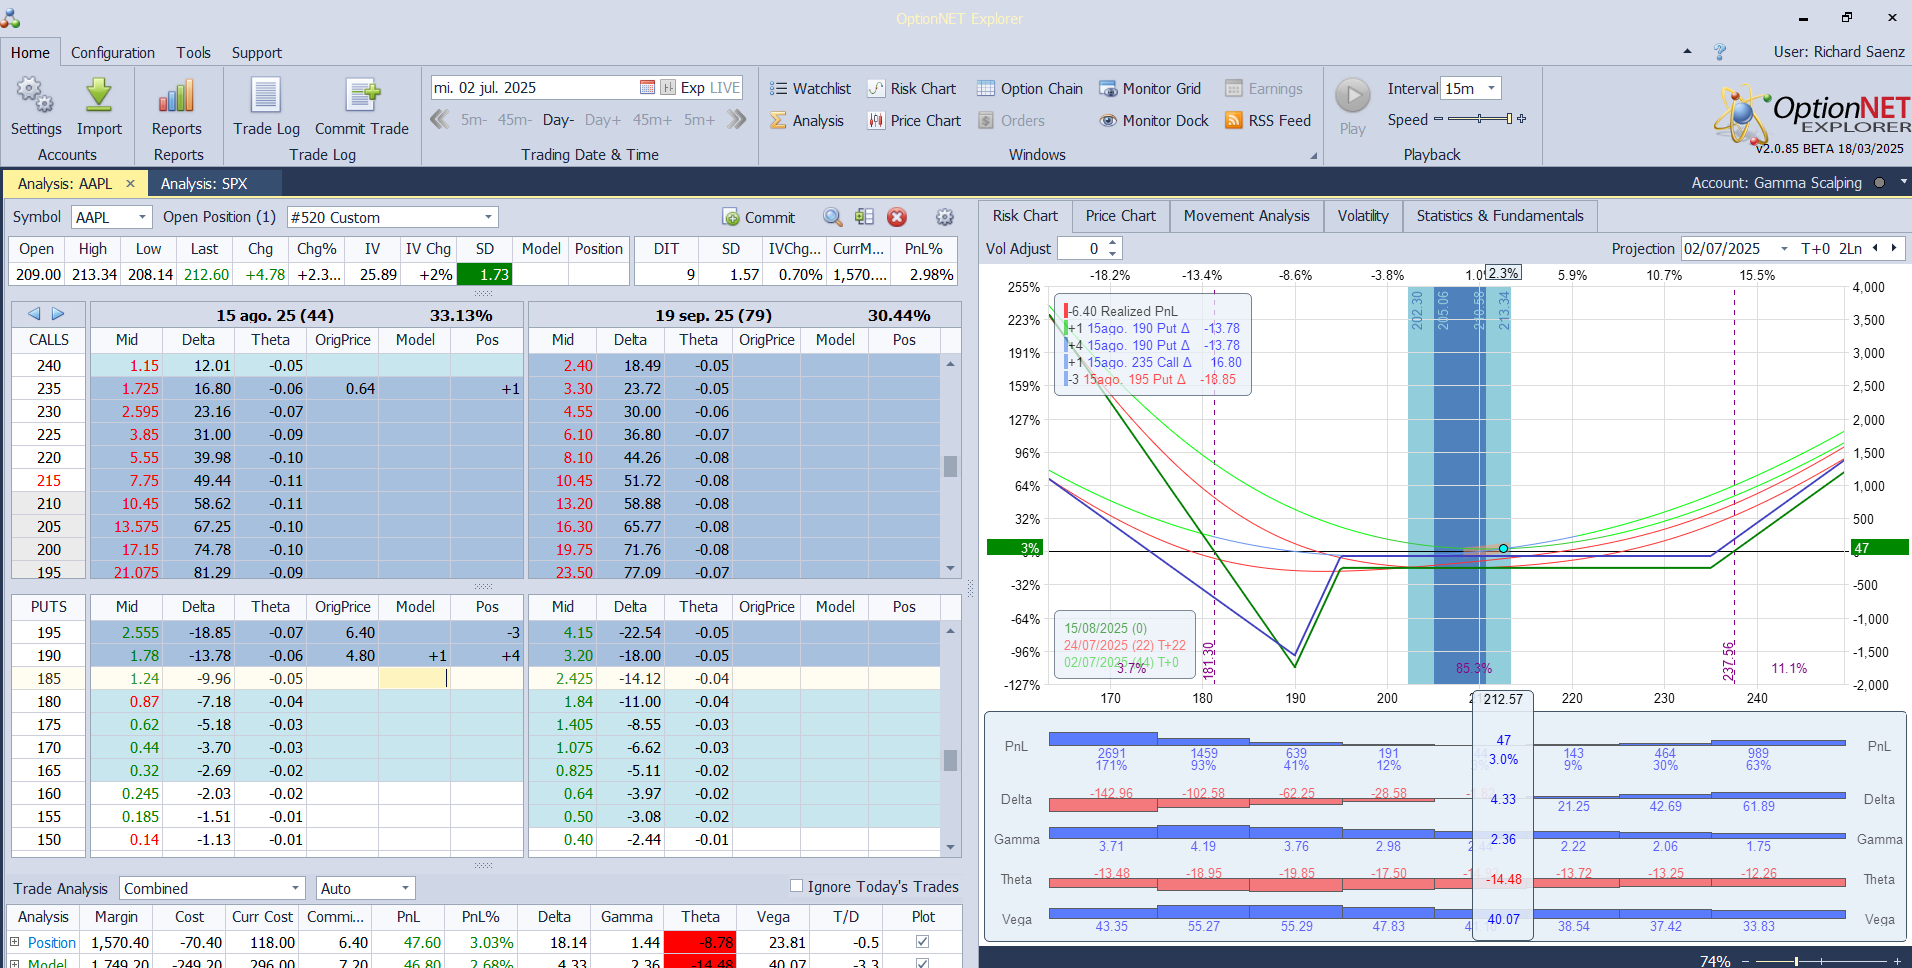Open the Monitor Grid window
1912x968 pixels.
pos(1150,89)
